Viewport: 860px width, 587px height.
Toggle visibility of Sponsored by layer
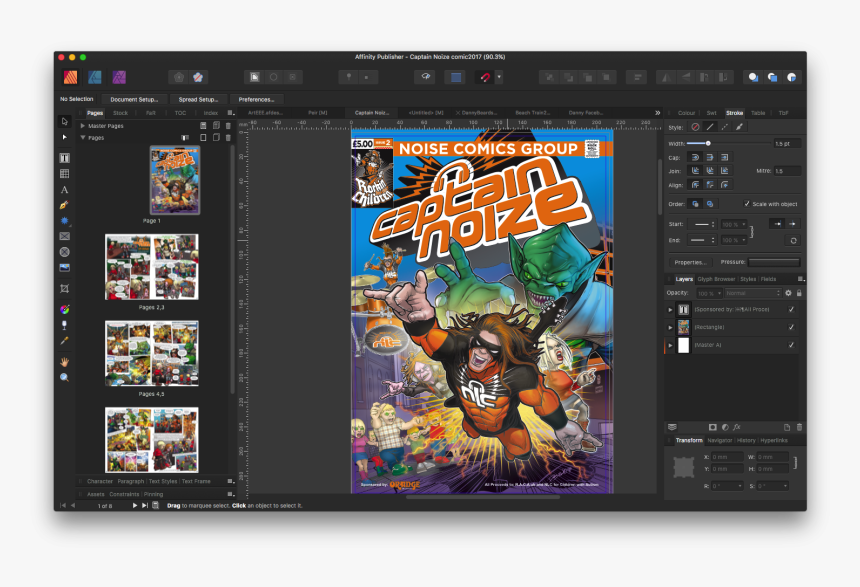pyautogui.click(x=791, y=309)
